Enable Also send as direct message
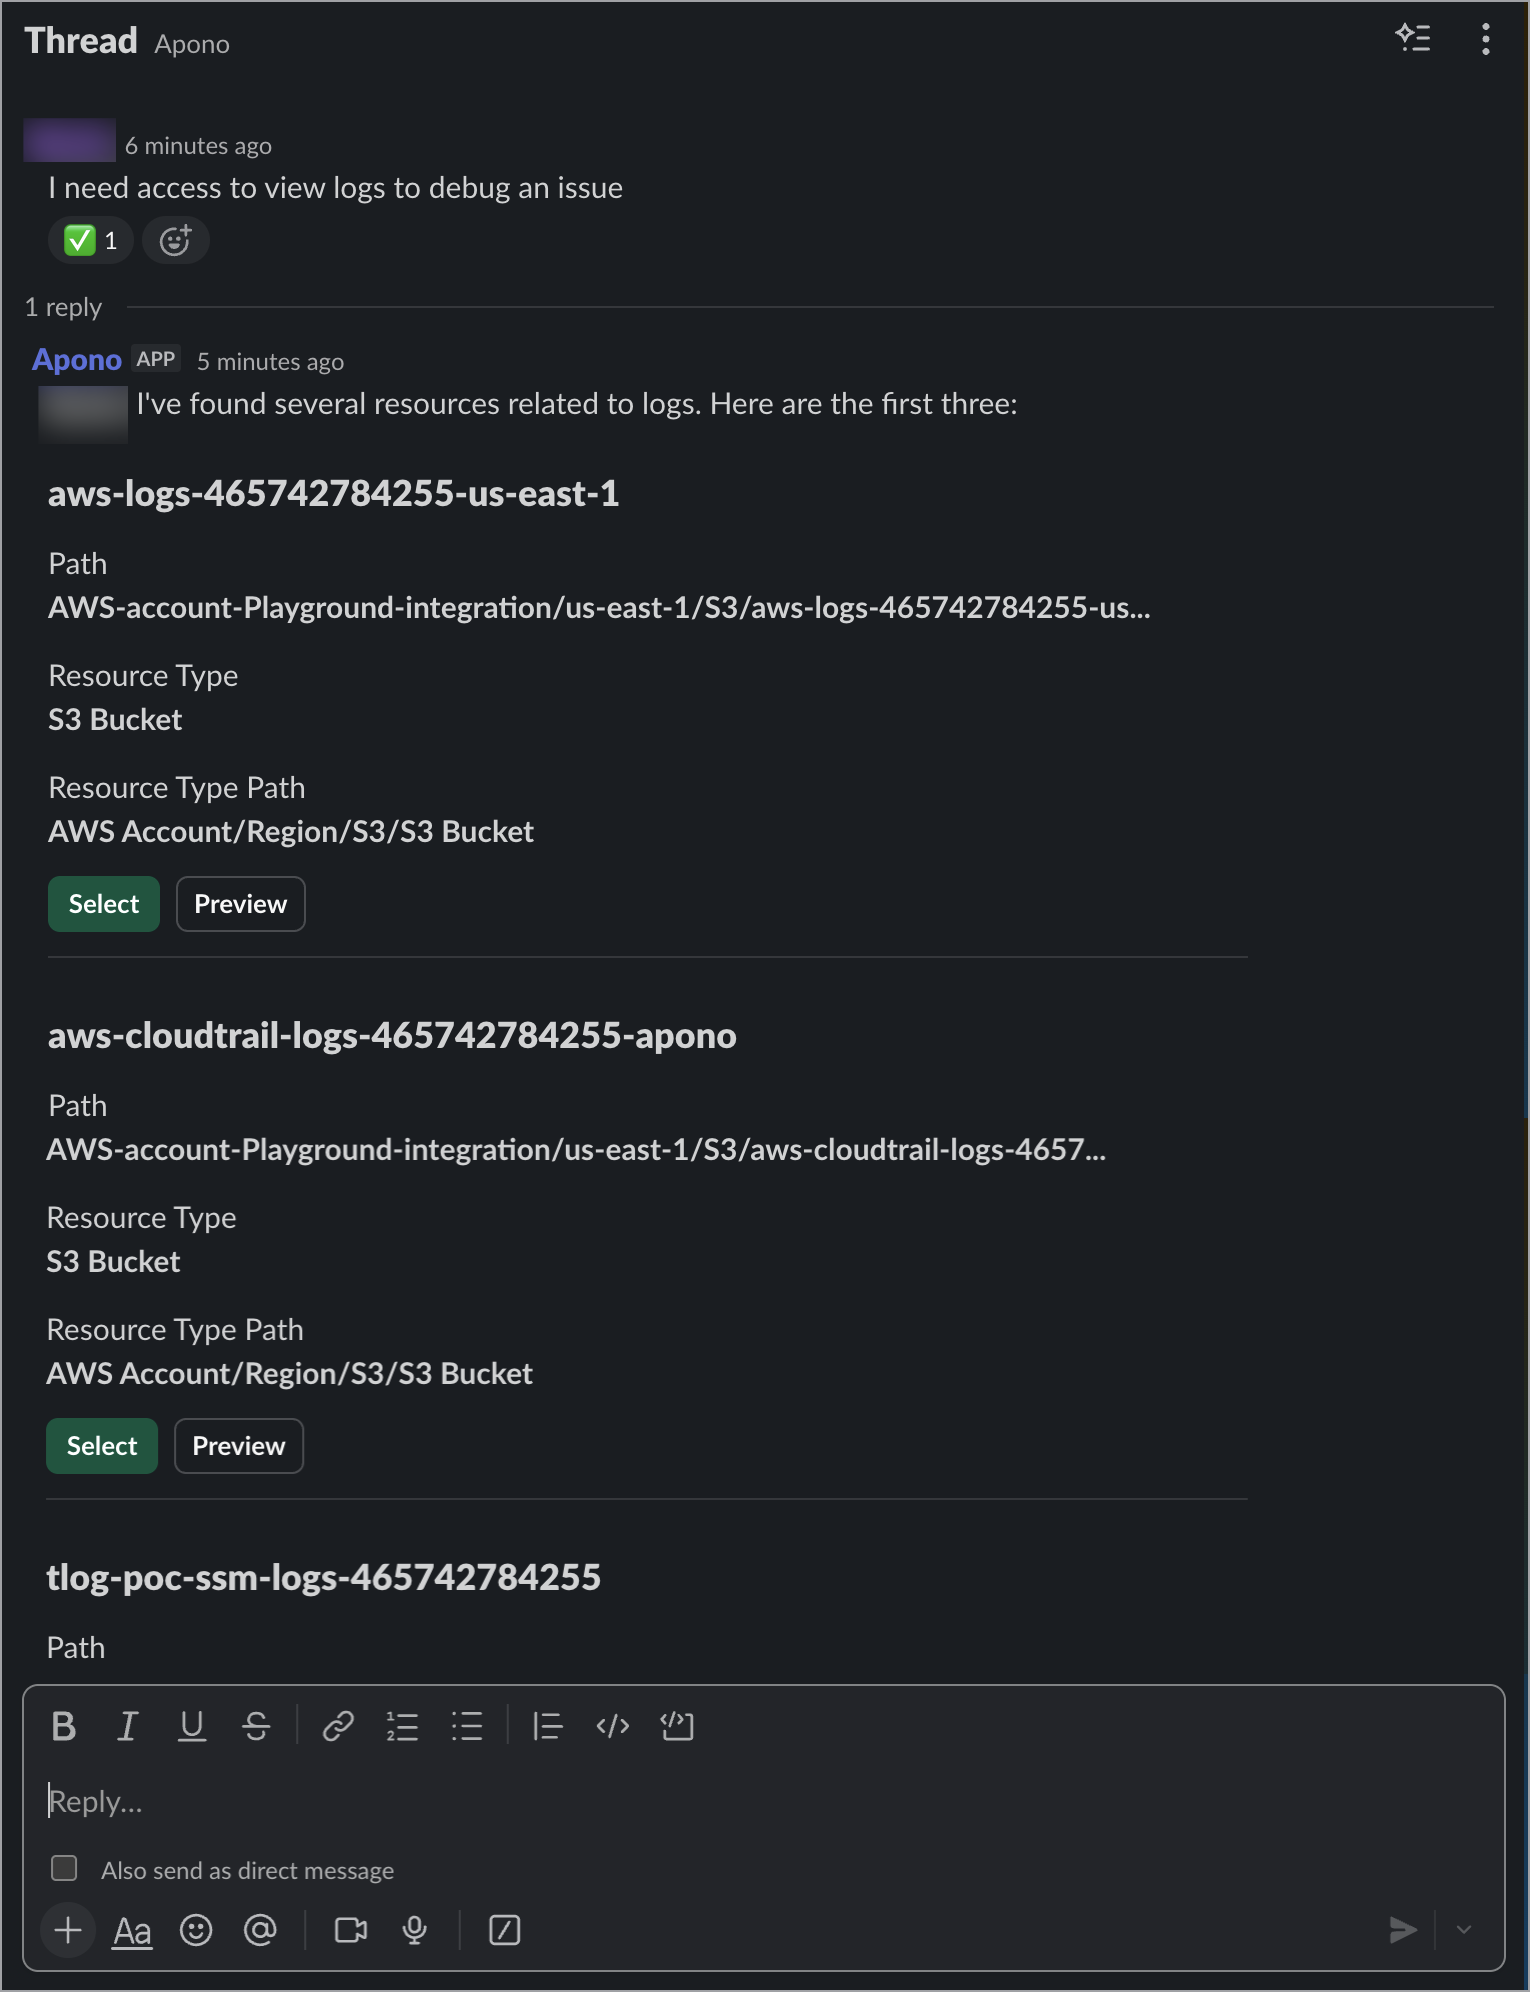The image size is (1530, 1992). (x=64, y=1868)
